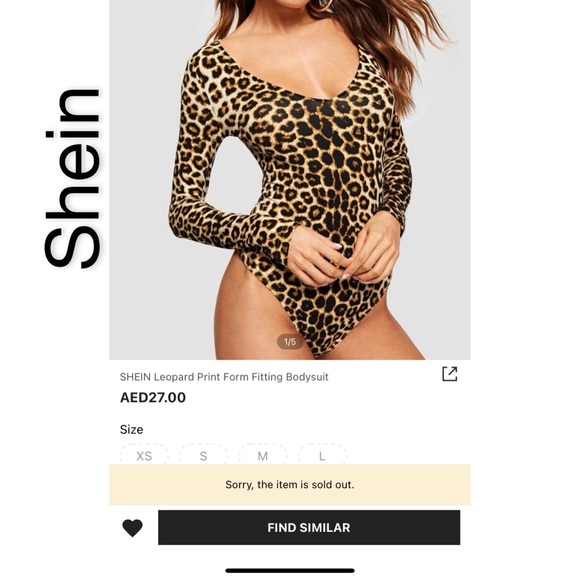Choose size M option
580x580 pixels.
click(x=263, y=455)
